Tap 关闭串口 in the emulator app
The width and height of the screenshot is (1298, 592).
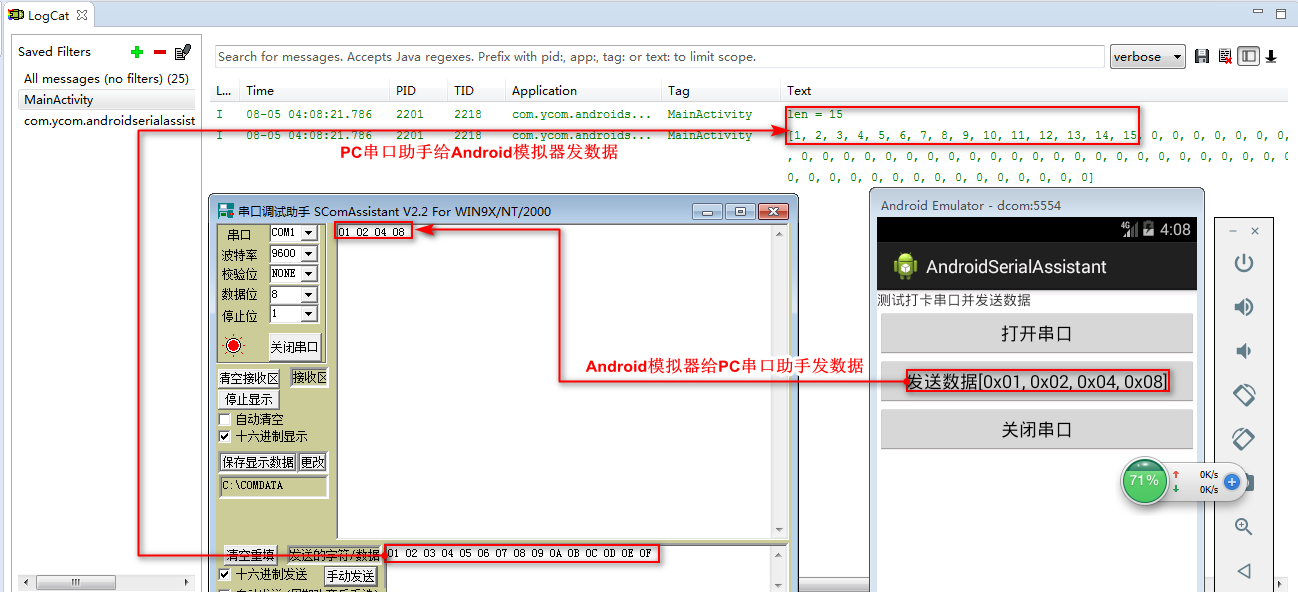(1036, 430)
